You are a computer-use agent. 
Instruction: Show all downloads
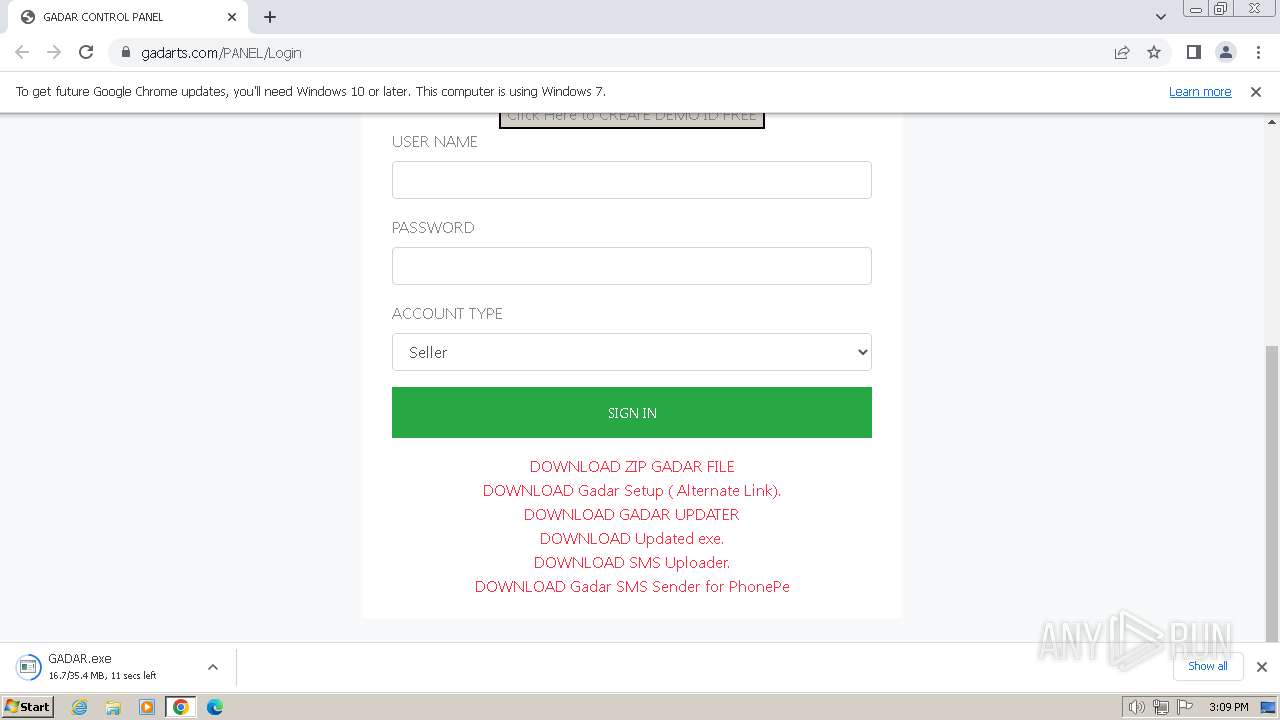click(x=1208, y=666)
